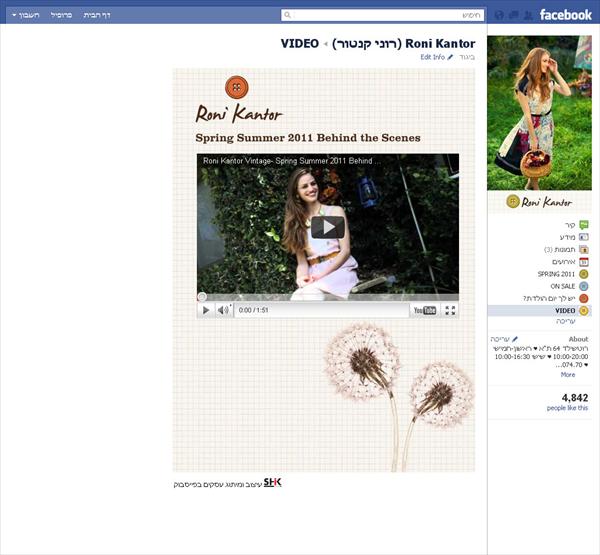
Task: Click עריכה link under VIDEO tab
Action: pos(566,322)
